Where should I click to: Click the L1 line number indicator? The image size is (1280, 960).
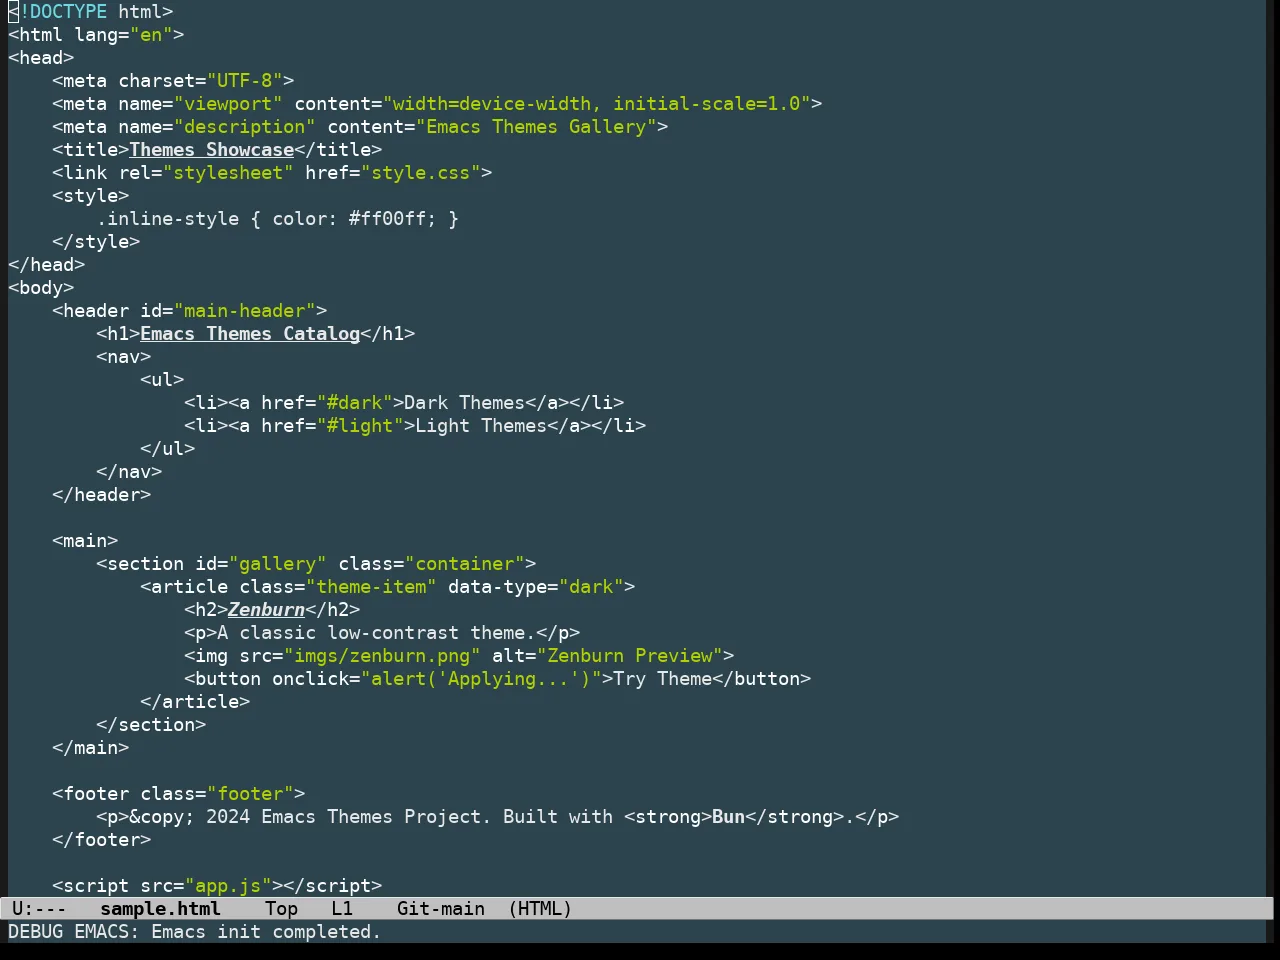coord(342,909)
